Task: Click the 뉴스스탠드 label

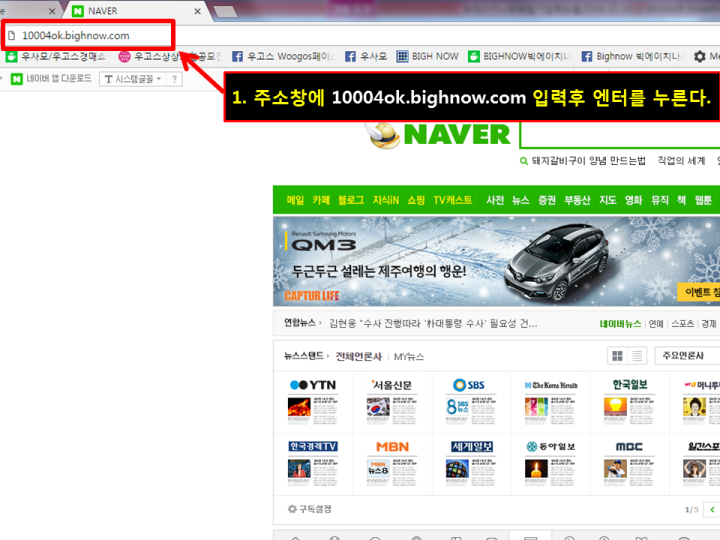Action: pos(304,356)
